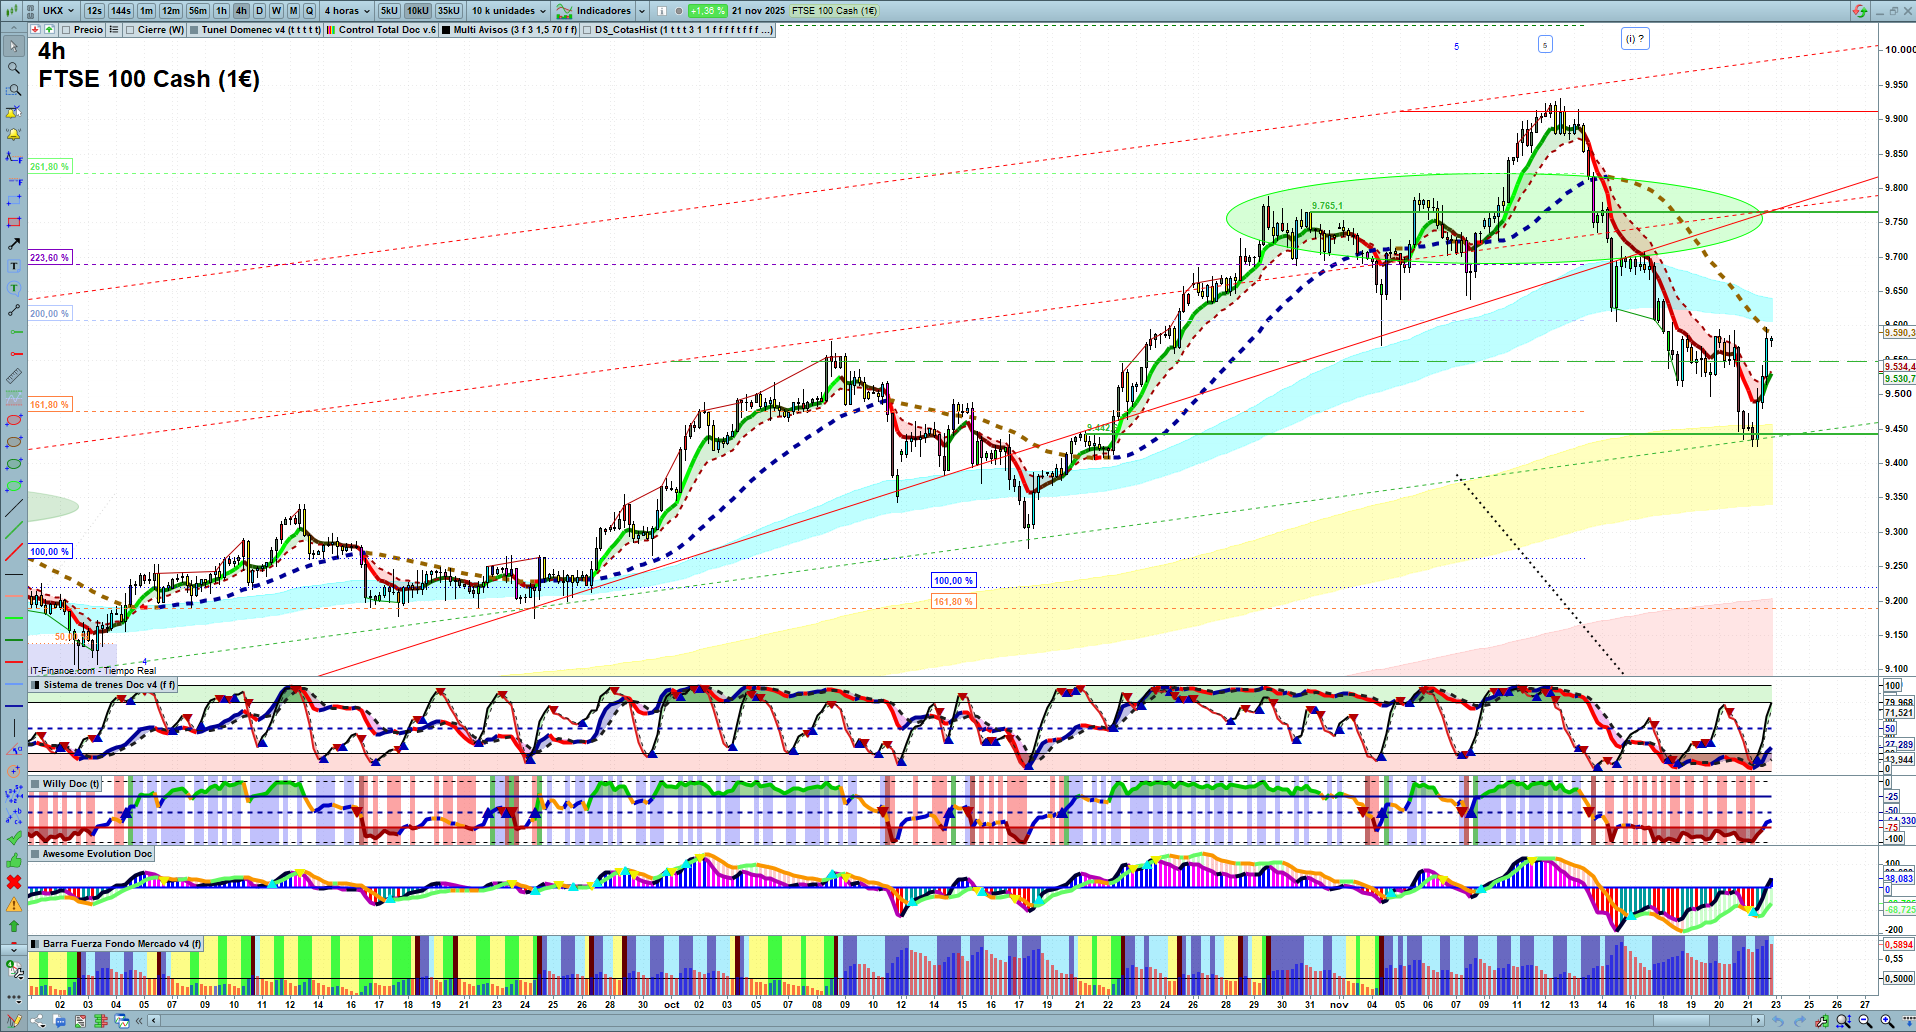
Task: Expand the bottom bar double-chevron
Action: click(140, 1021)
